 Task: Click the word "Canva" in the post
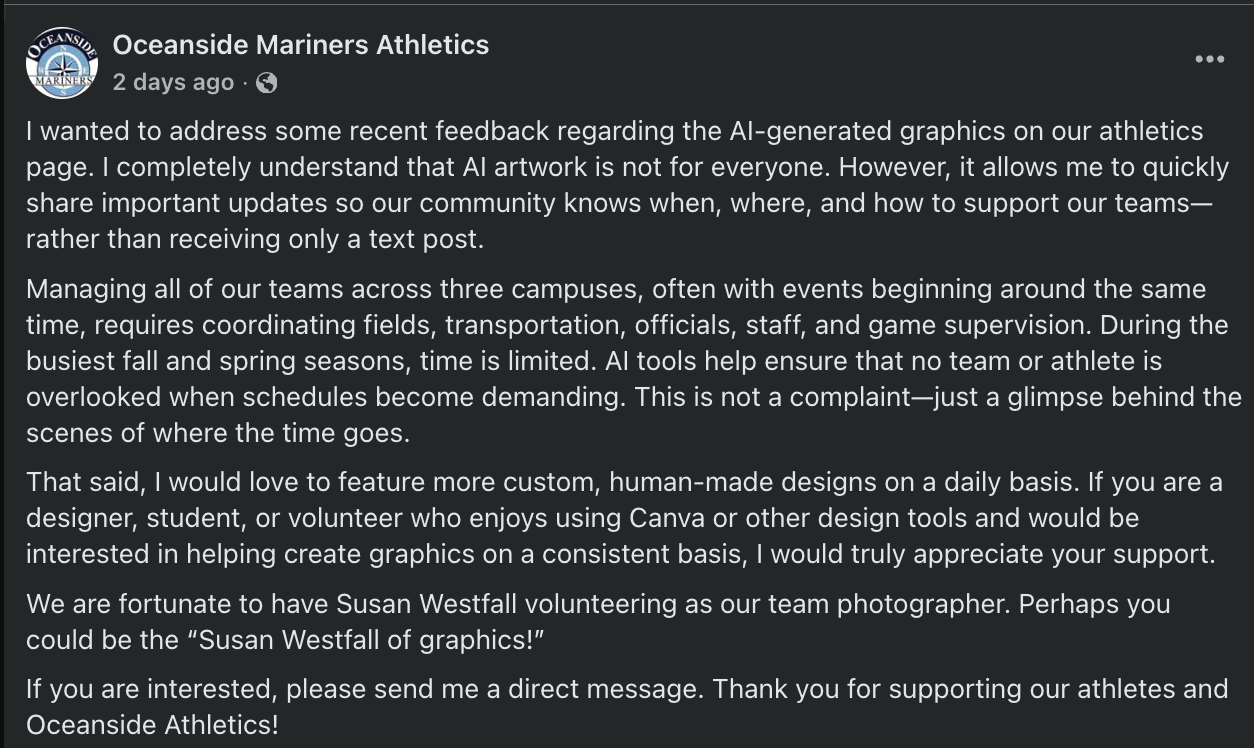[x=664, y=519]
